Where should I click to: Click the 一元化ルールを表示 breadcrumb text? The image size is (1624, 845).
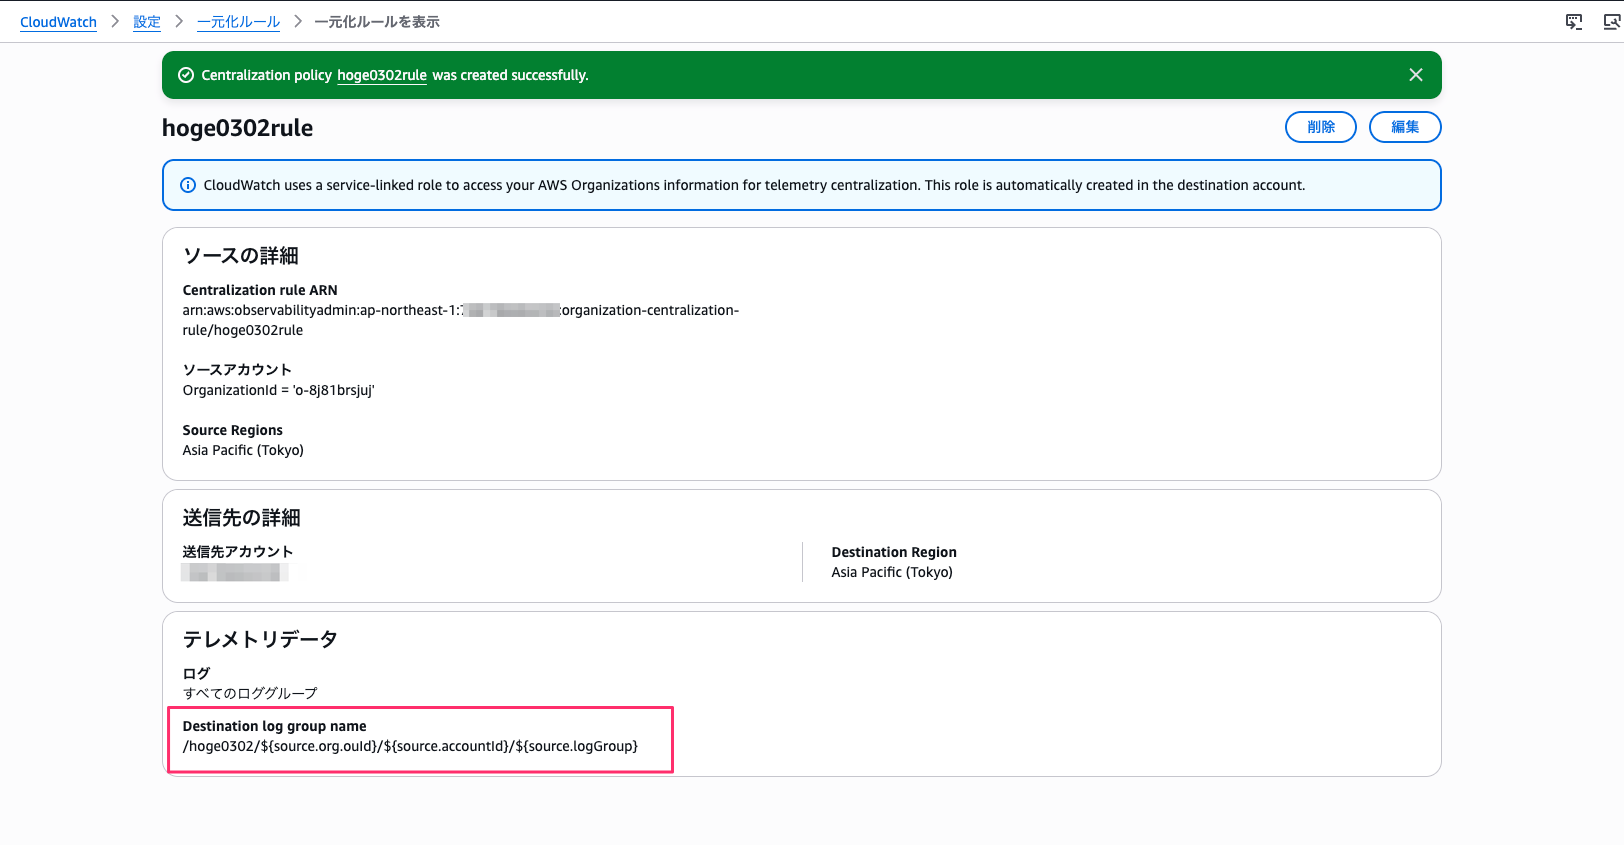click(x=376, y=22)
